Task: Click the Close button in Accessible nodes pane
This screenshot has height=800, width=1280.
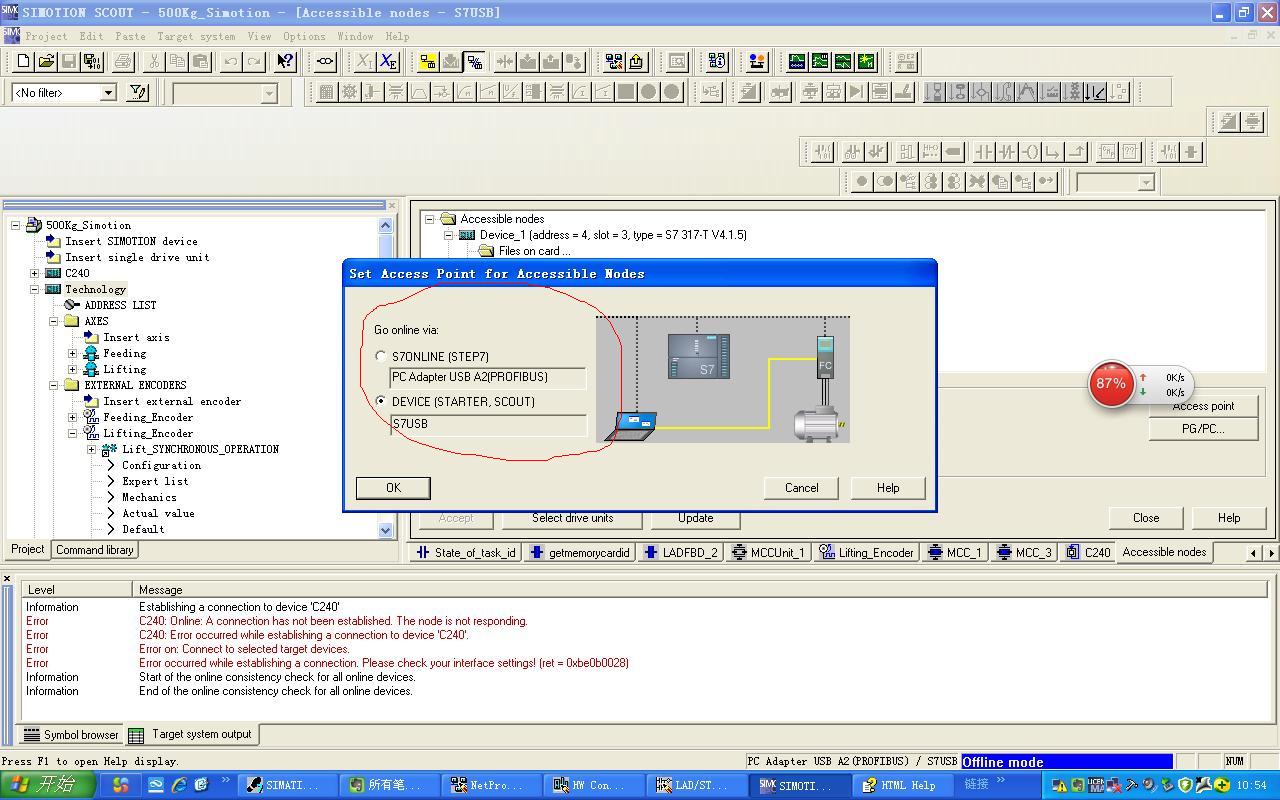Action: [x=1146, y=518]
